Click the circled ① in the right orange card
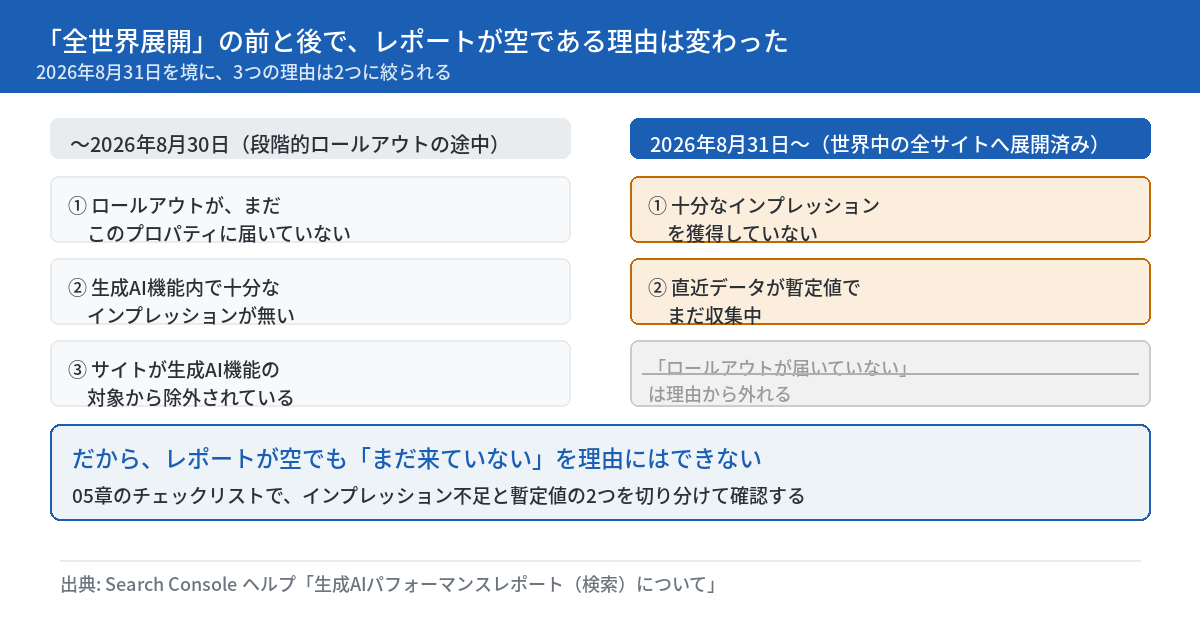 click(x=657, y=206)
